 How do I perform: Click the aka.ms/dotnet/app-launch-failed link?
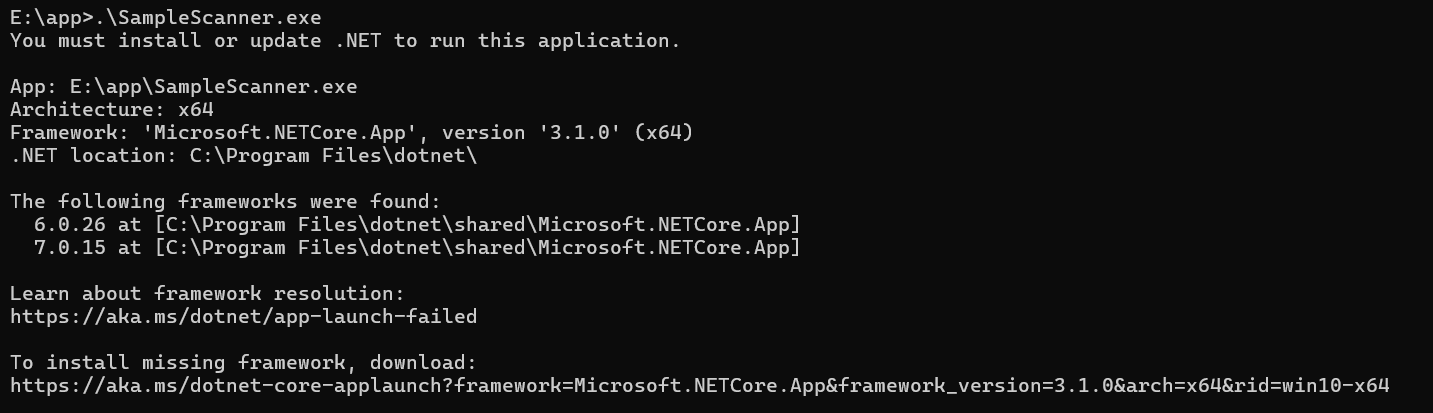pyautogui.click(x=243, y=317)
